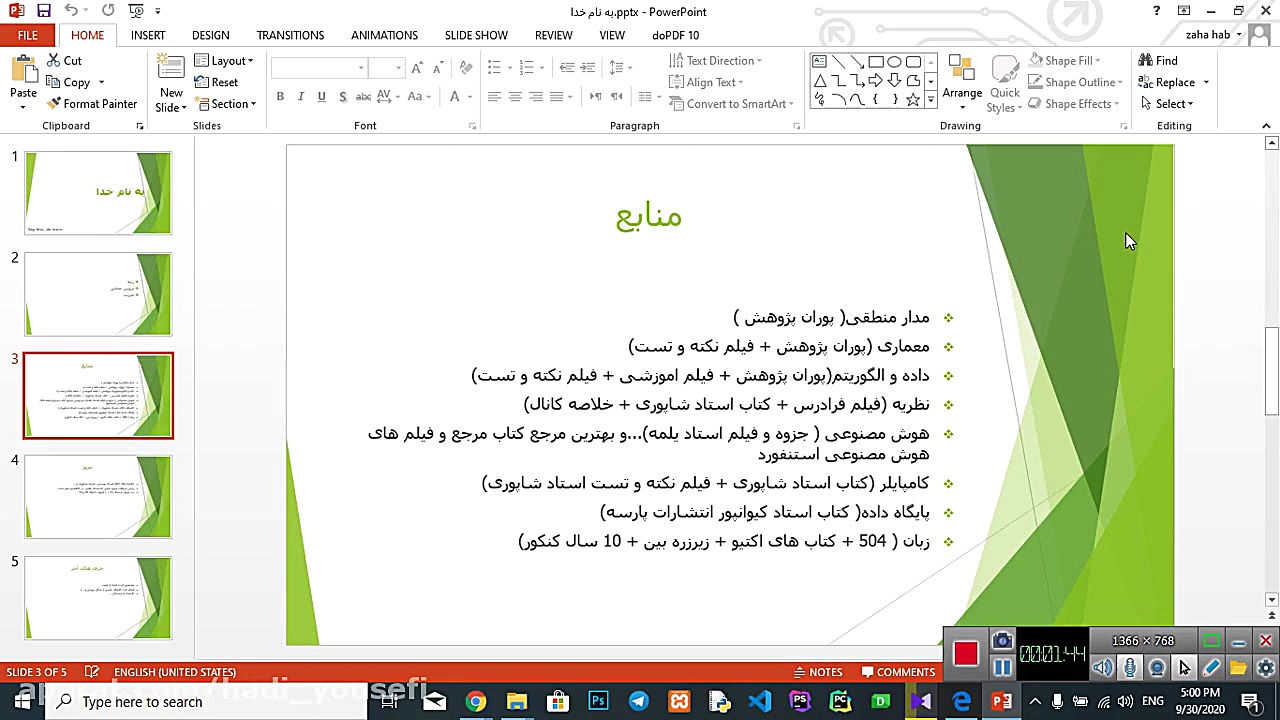Viewport: 1280px width, 720px height.
Task: Switch to the DESIGN tab
Action: (x=210, y=35)
